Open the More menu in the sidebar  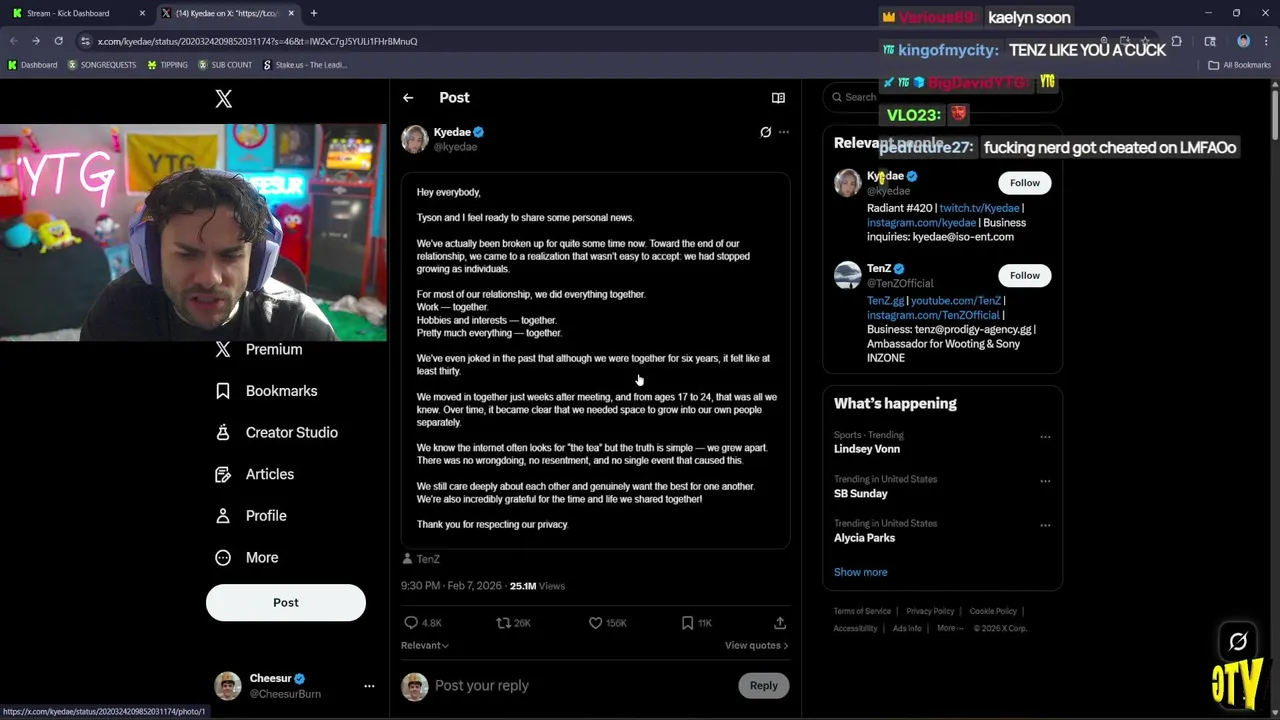247,558
